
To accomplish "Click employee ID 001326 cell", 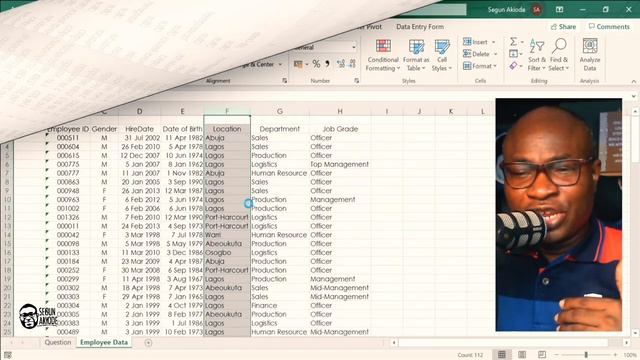I will point(68,217).
